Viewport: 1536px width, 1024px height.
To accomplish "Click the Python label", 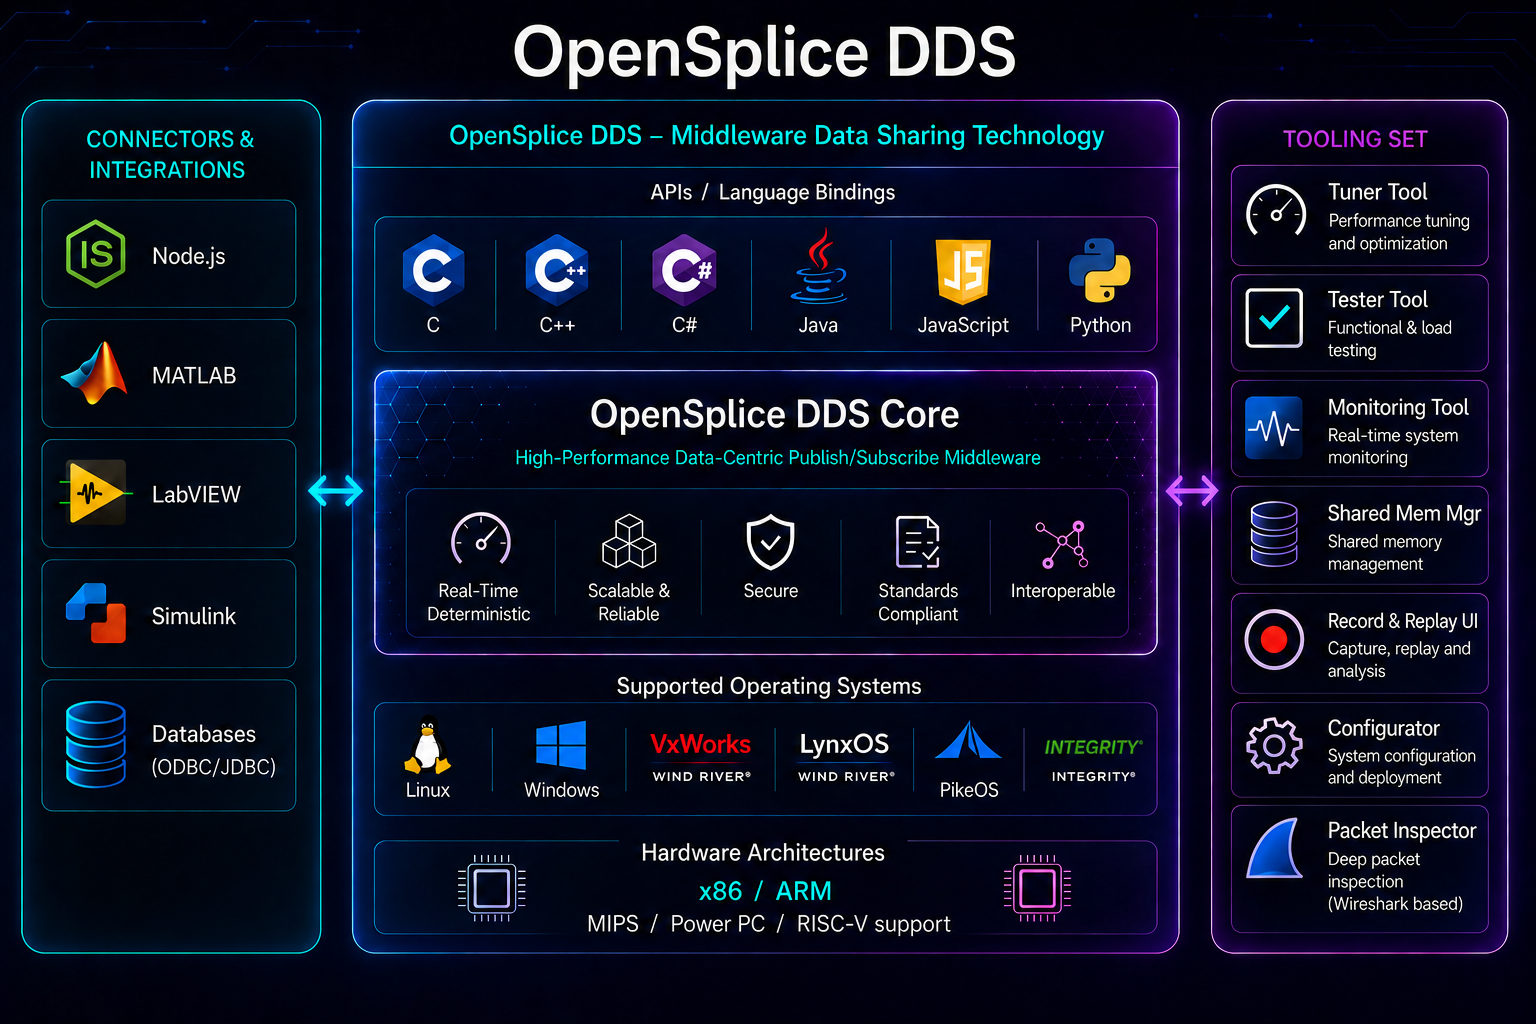I will click(1100, 325).
